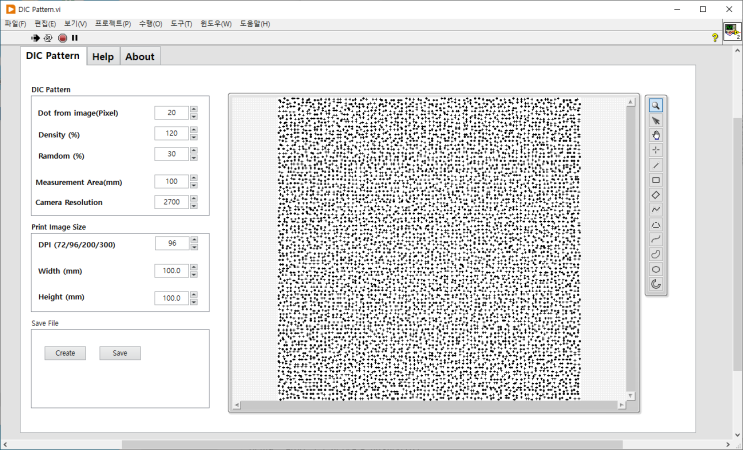
Task: Open the 프로젝트(P) menu
Action: pos(113,24)
